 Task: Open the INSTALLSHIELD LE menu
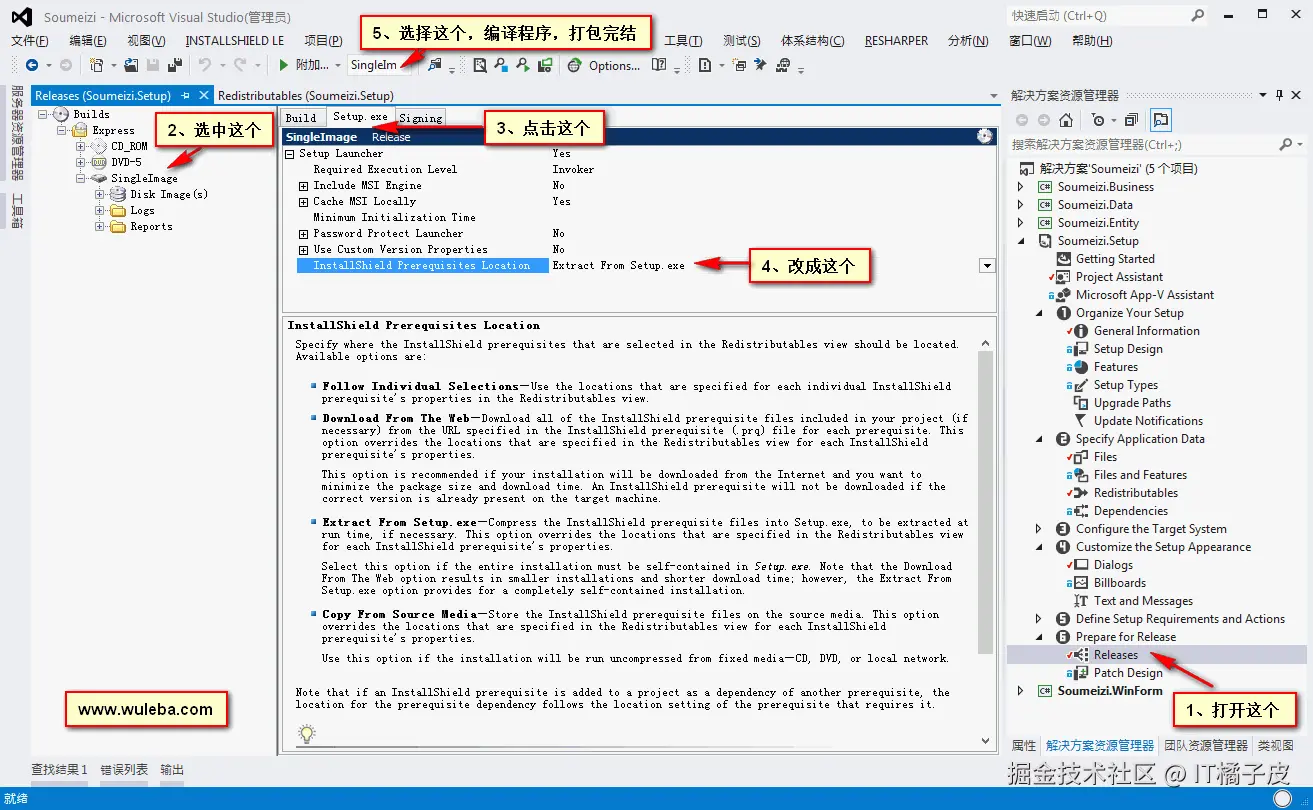(x=234, y=40)
